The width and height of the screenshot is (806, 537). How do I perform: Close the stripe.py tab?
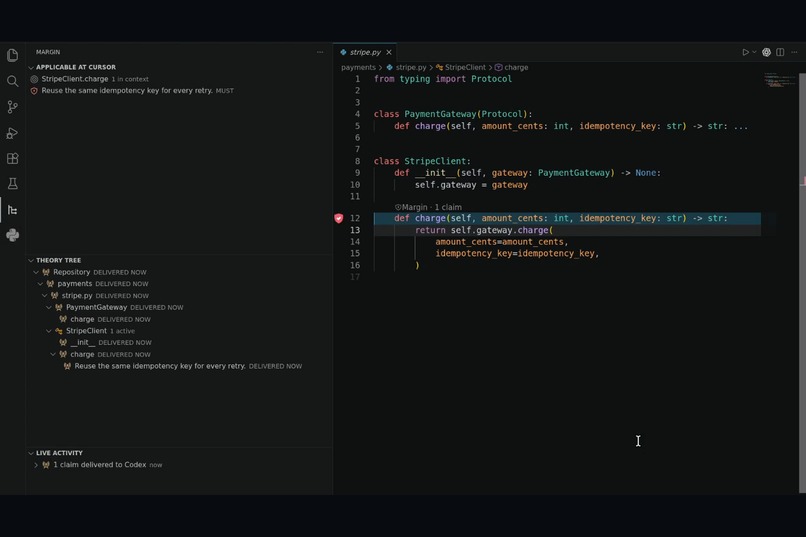[x=389, y=52]
